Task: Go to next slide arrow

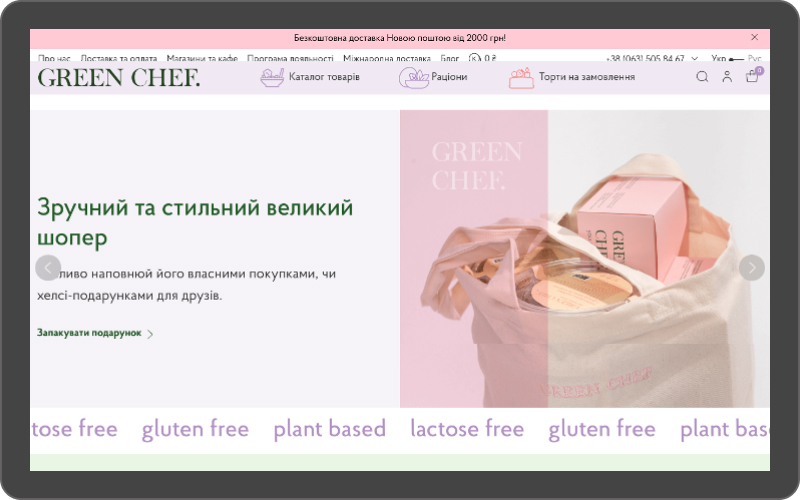Action: pos(752,267)
